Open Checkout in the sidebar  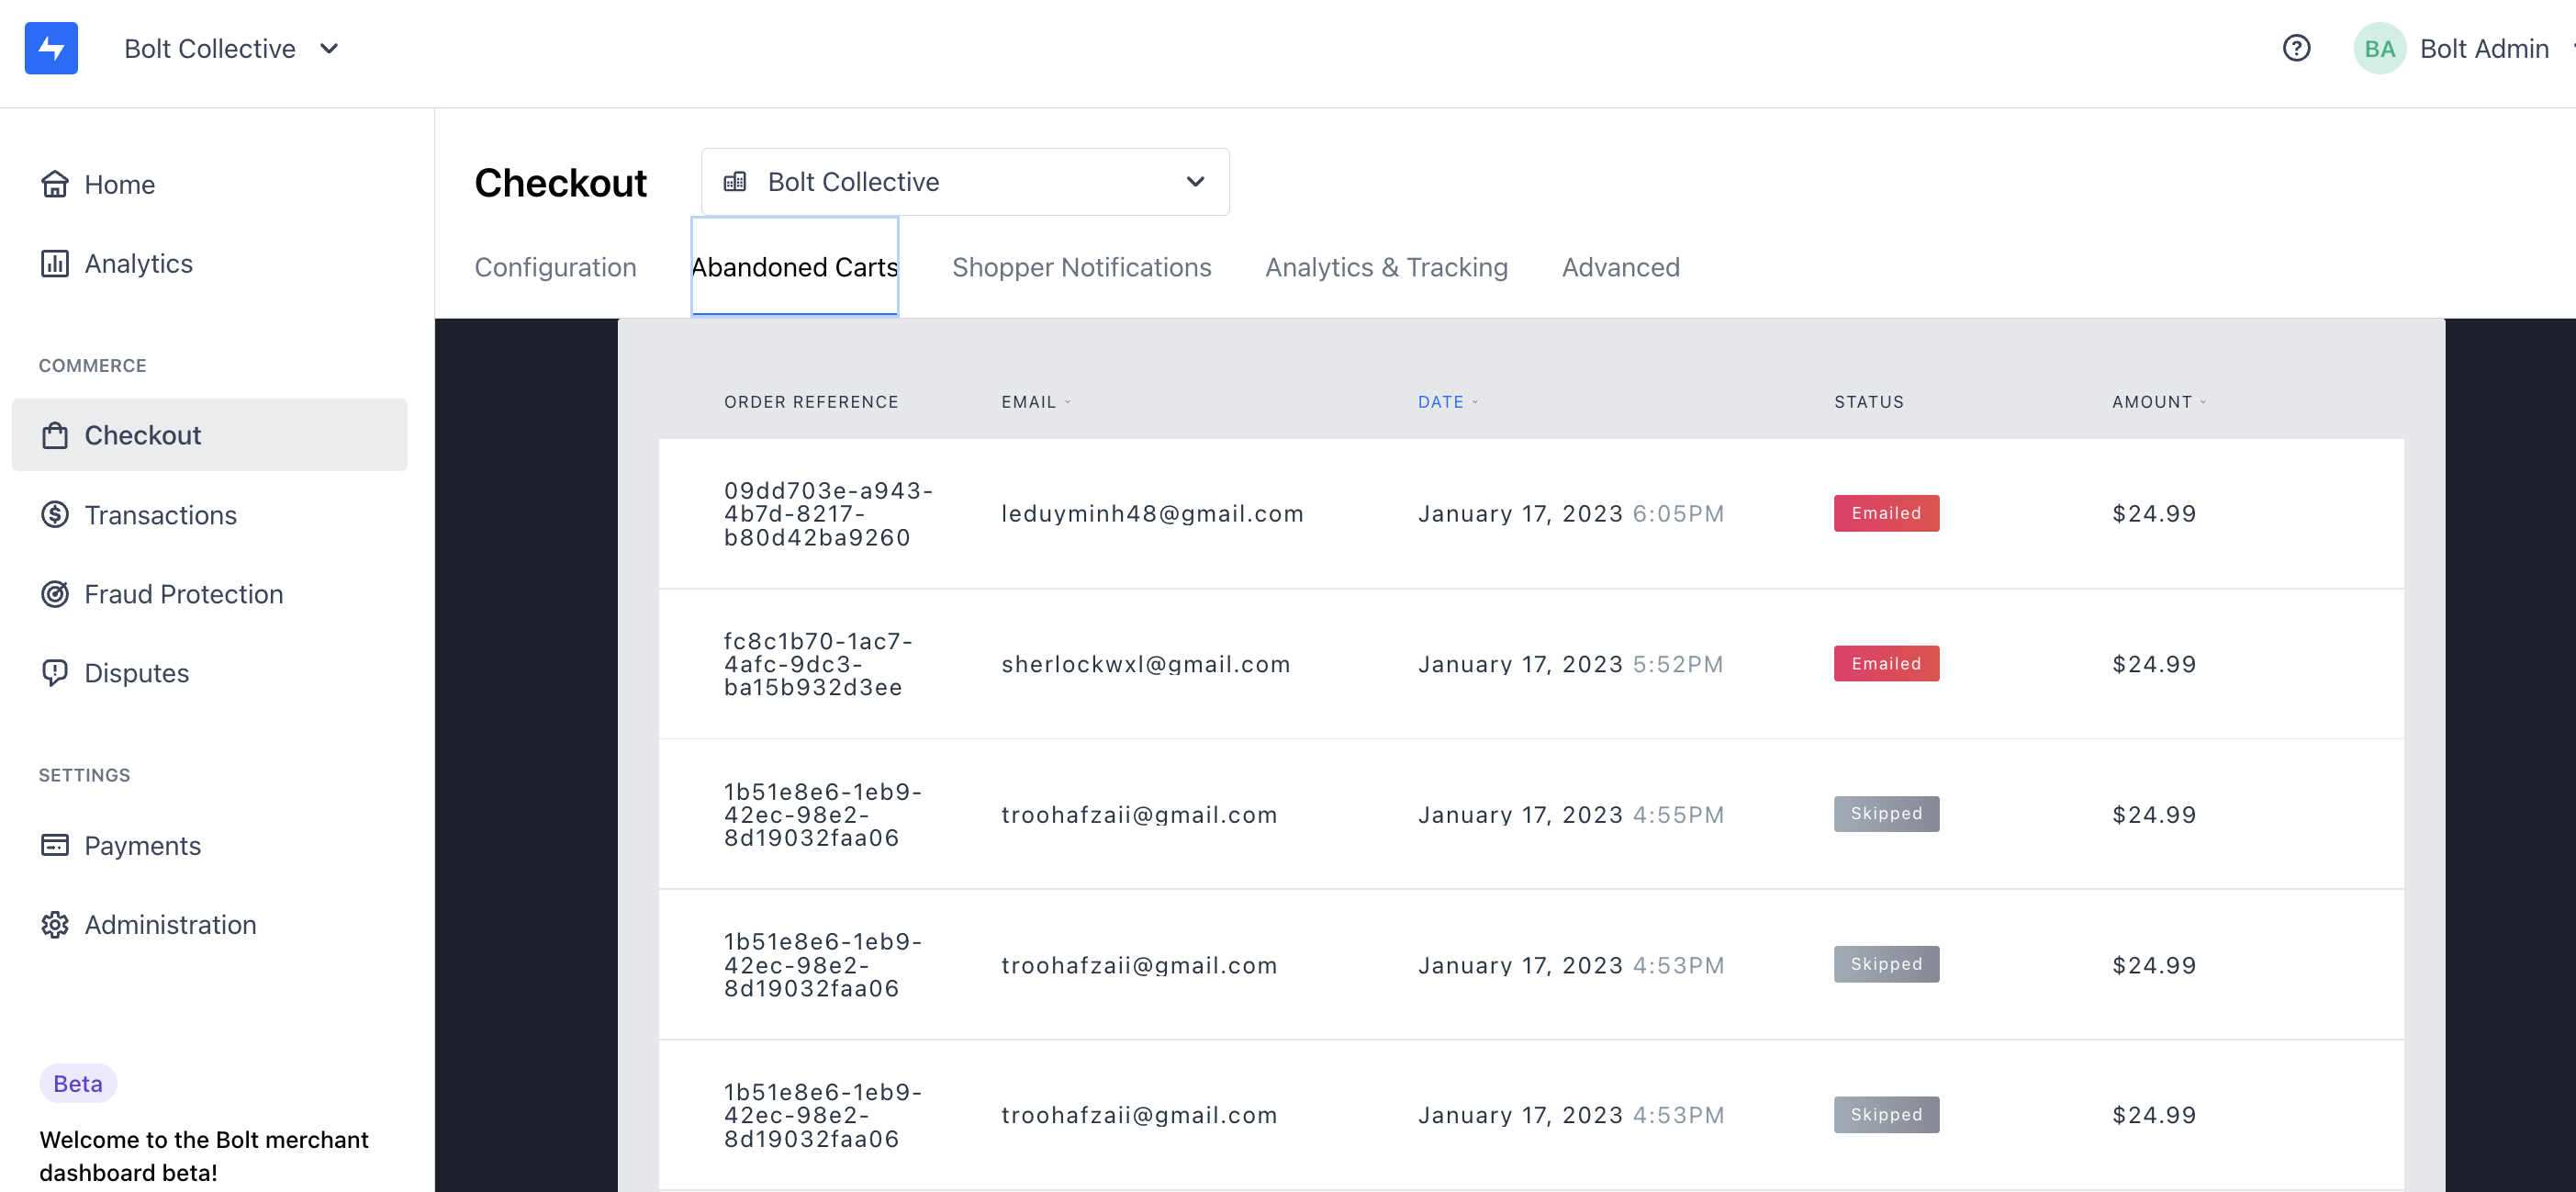[x=209, y=435]
